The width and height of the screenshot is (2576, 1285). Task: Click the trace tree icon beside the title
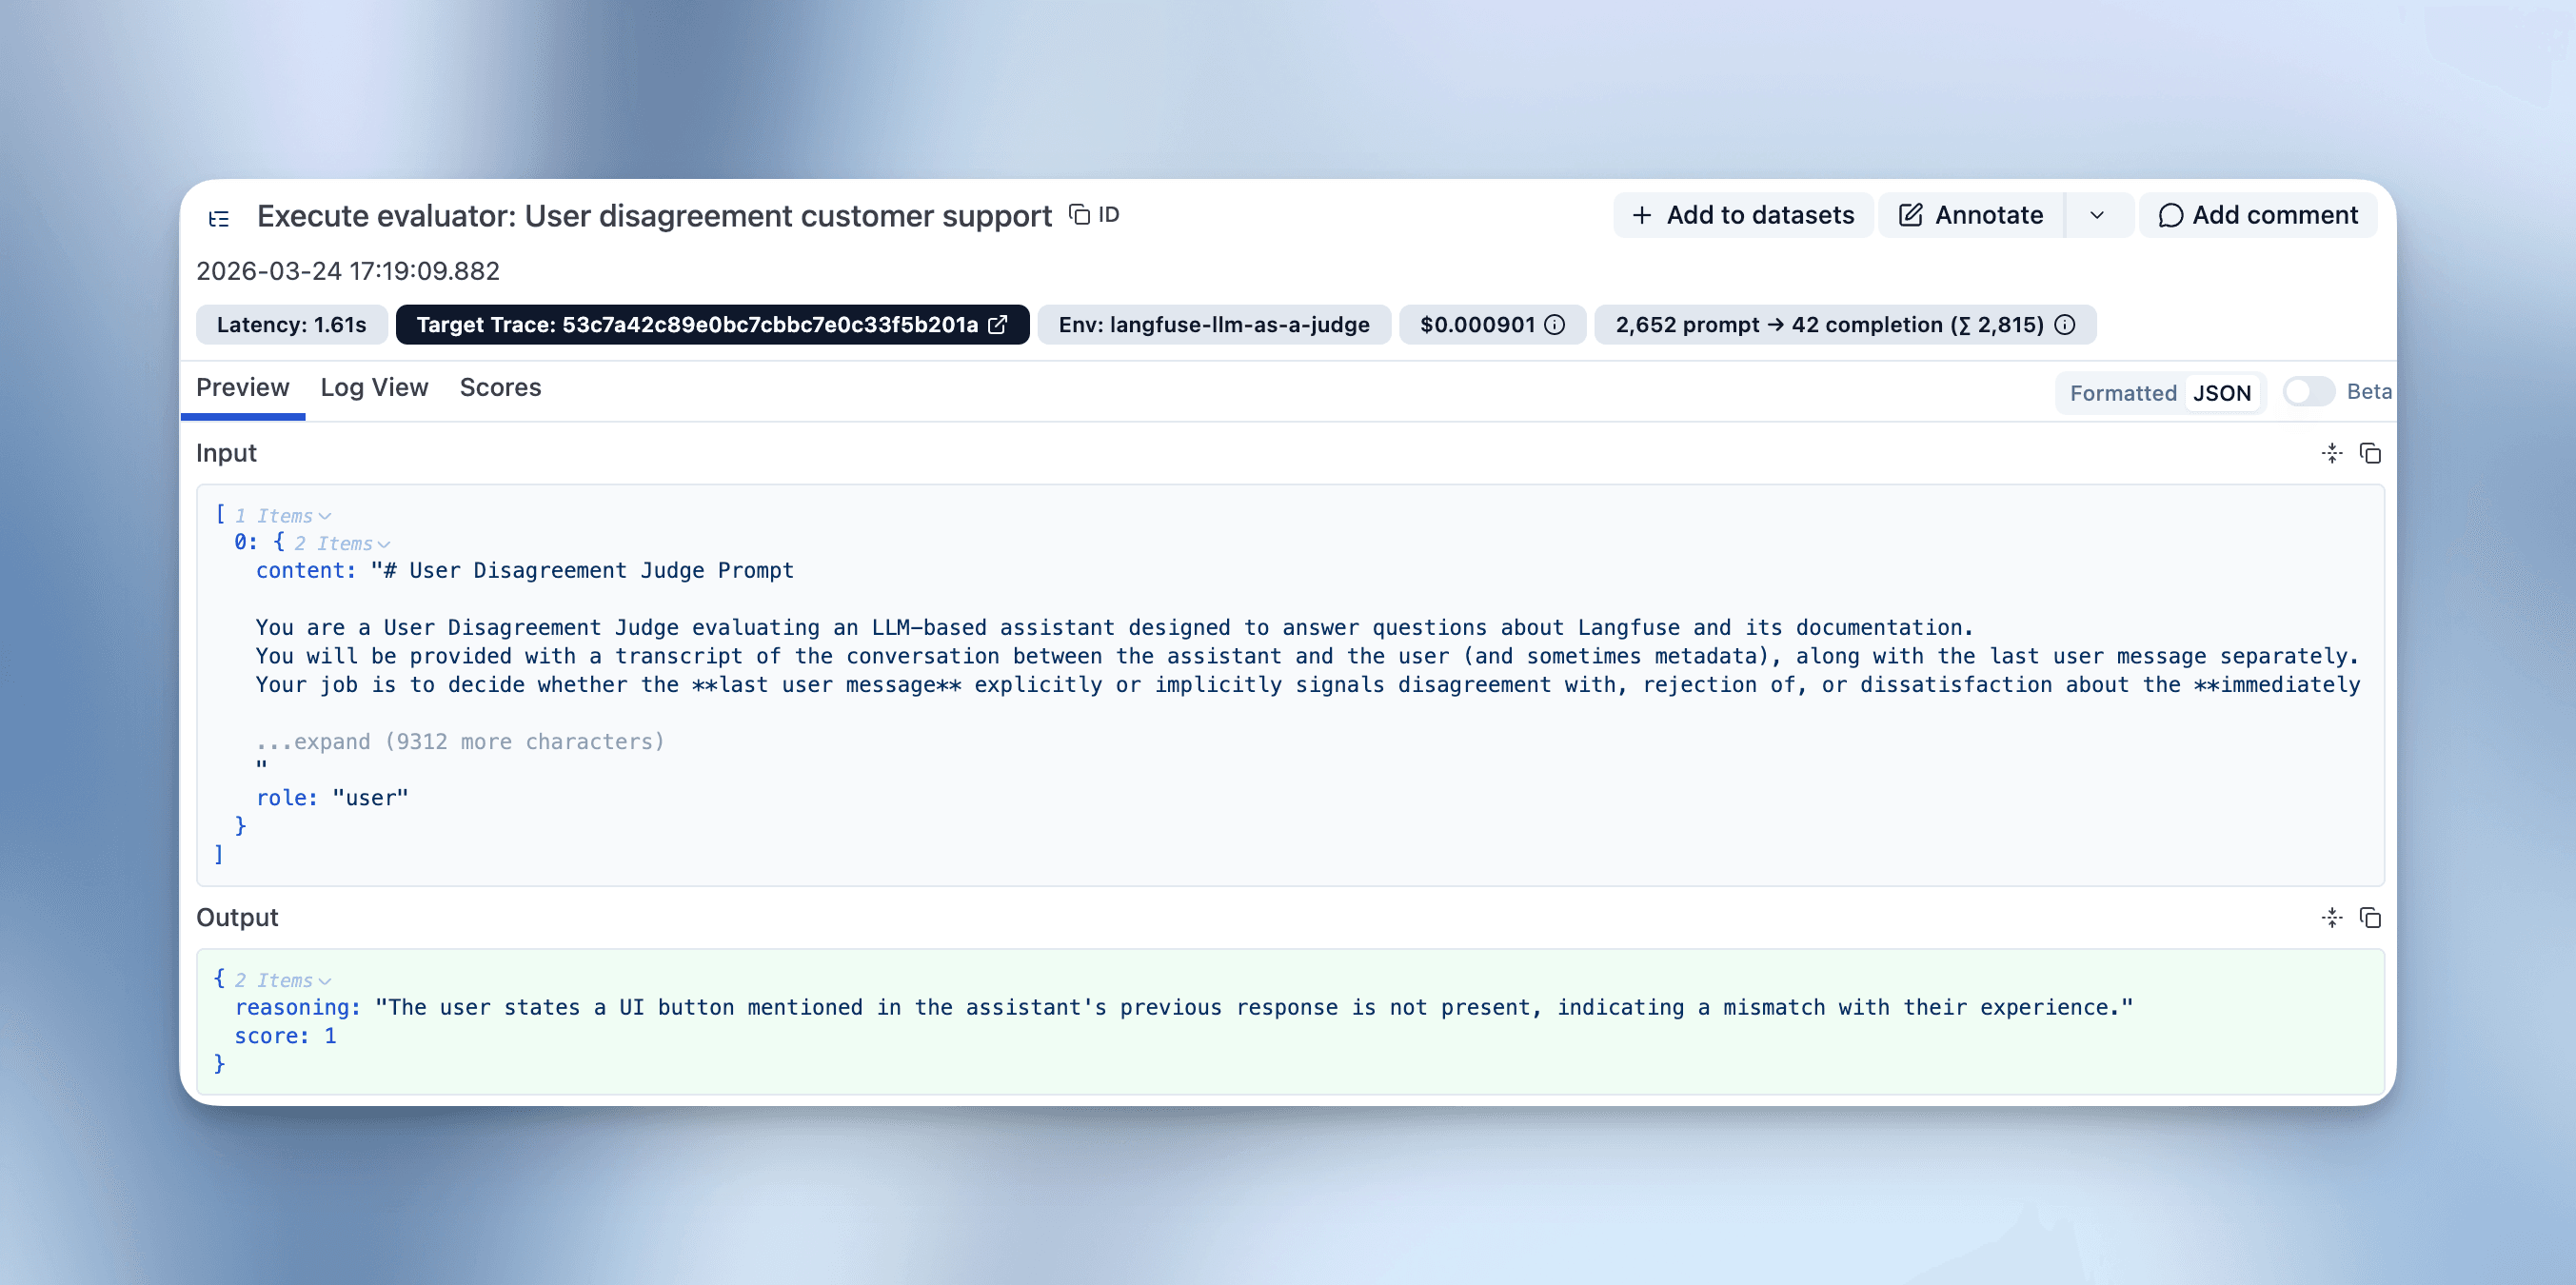click(219, 217)
